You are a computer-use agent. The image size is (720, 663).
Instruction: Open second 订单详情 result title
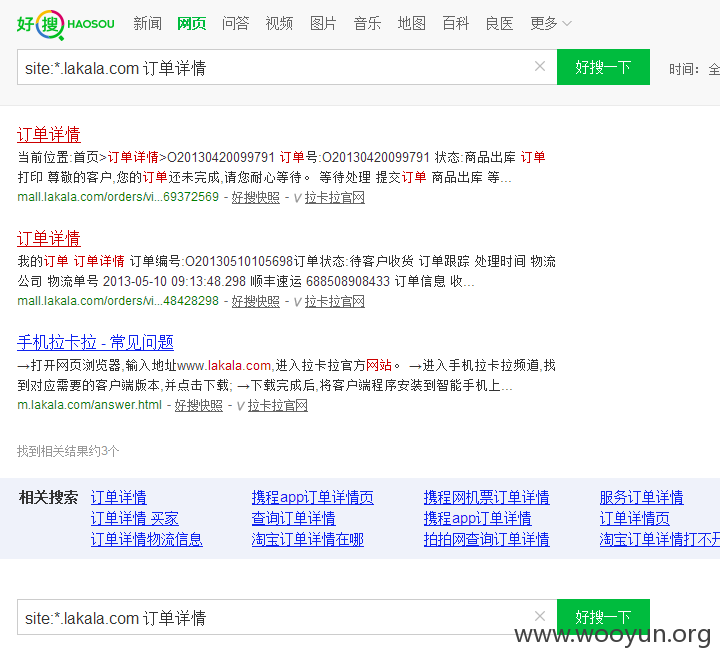(x=49, y=239)
